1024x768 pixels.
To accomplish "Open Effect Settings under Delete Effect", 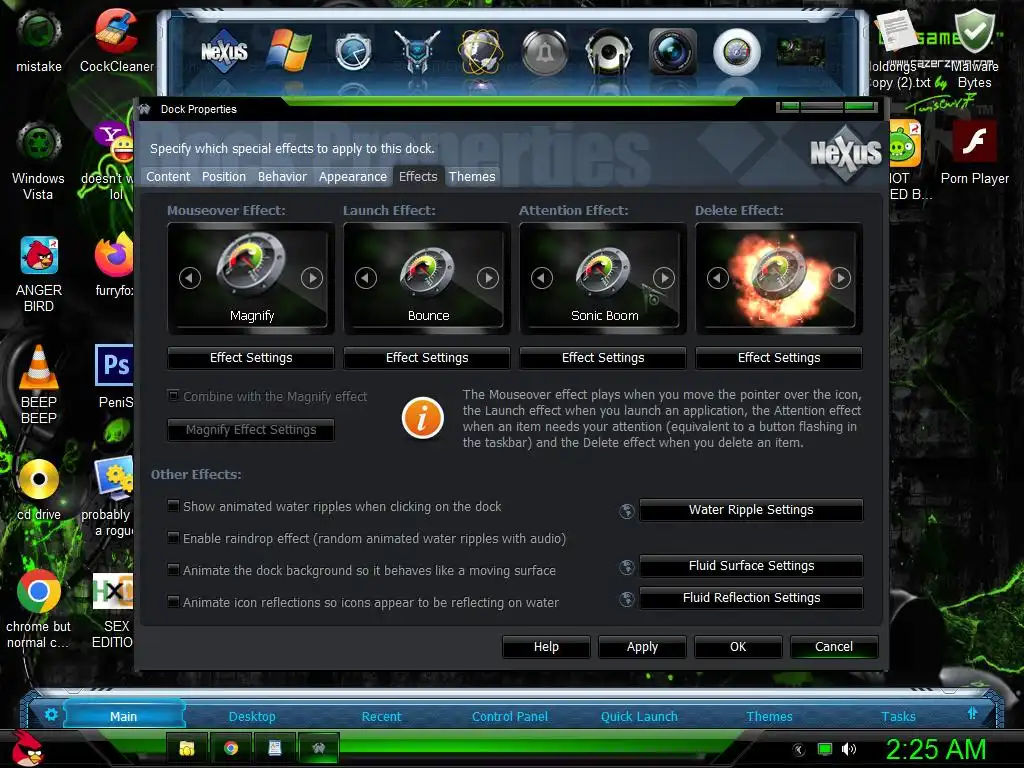I will pos(779,358).
